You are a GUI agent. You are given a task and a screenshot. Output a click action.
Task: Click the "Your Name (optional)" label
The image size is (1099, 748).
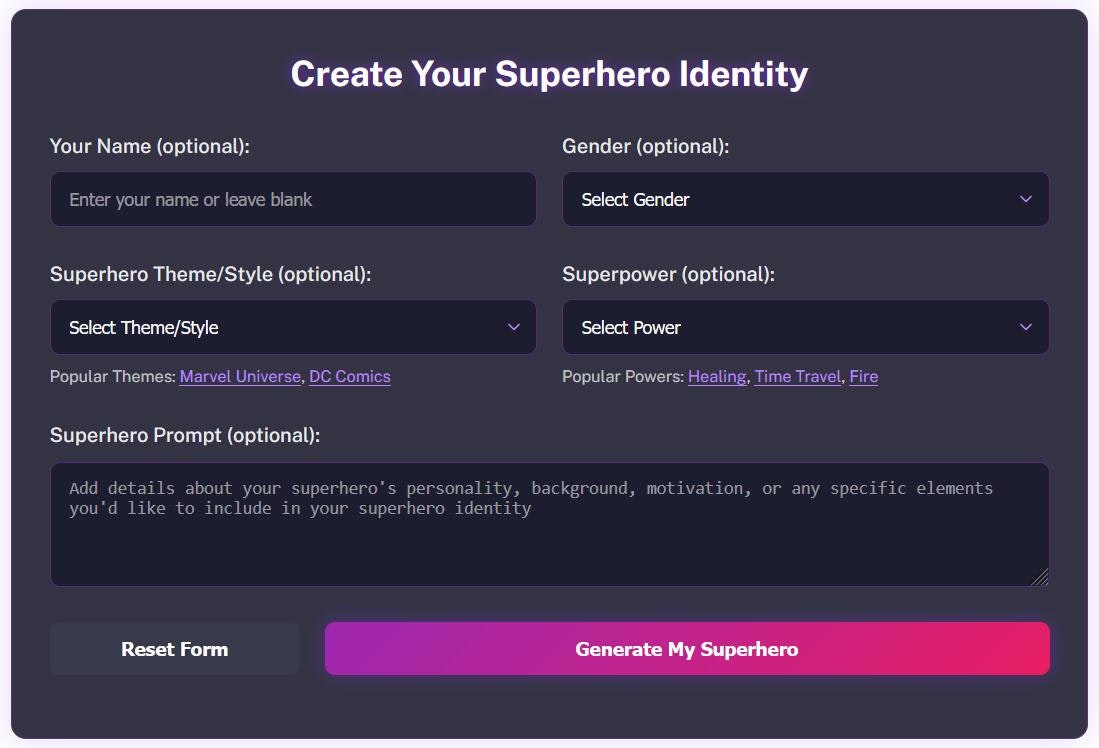[149, 146]
